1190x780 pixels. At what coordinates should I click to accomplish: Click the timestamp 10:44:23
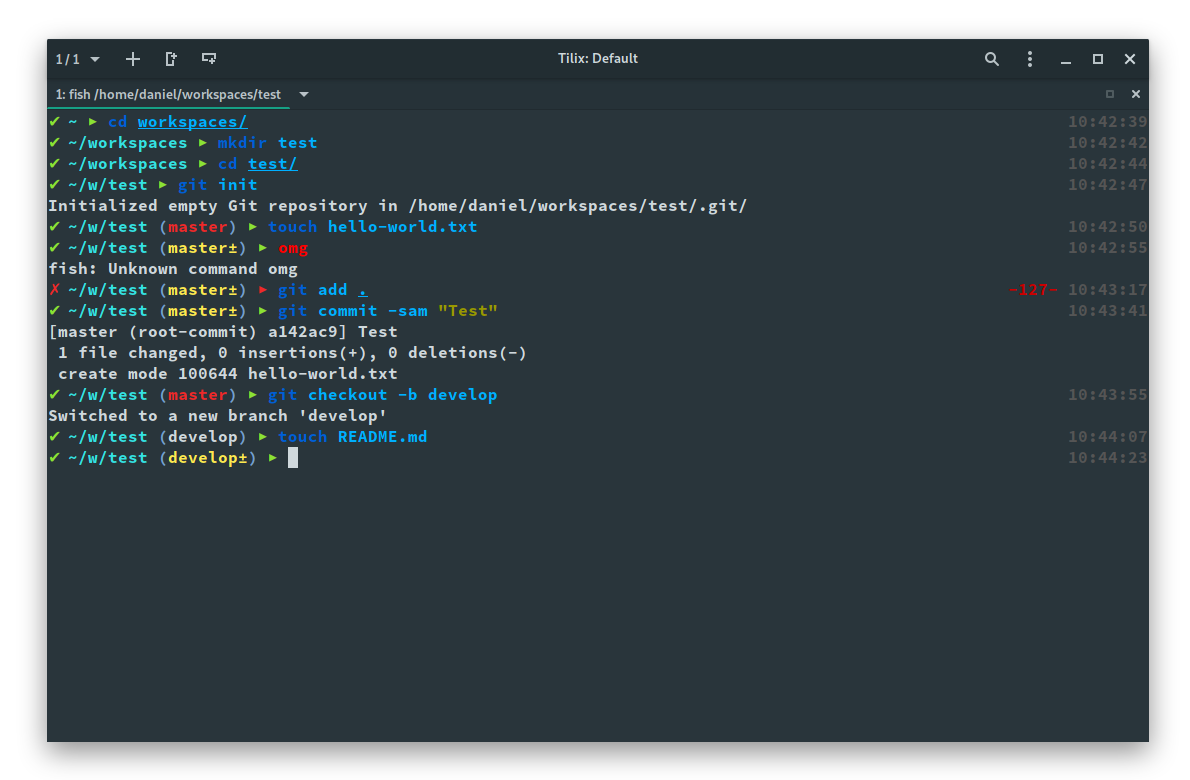coord(1107,458)
